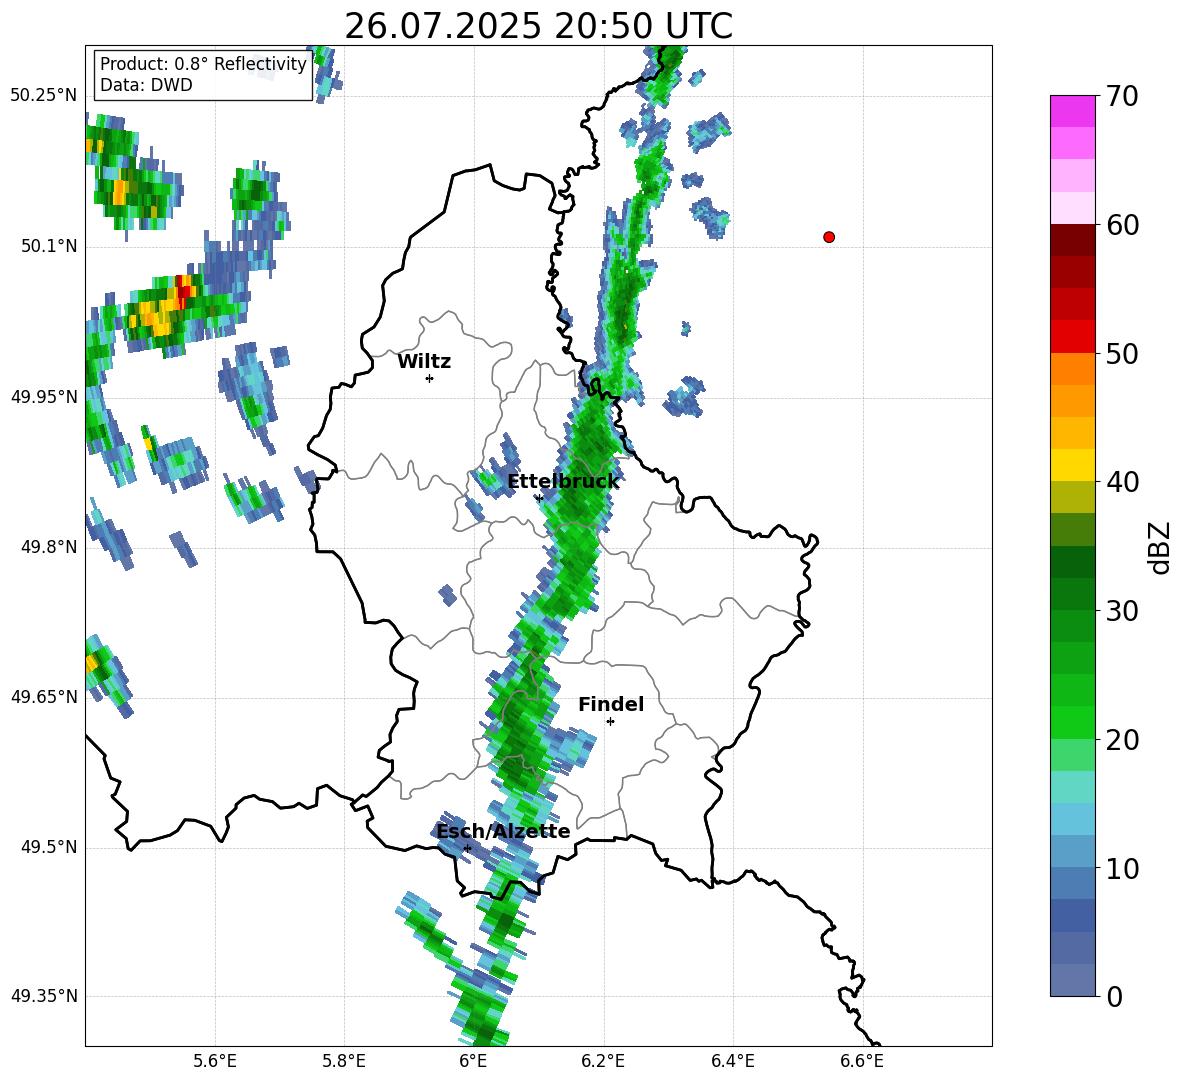This screenshot has height=1081, width=1184.
Task: Click the yellow 40 dBZ colorbar segment
Action: coord(1072,465)
